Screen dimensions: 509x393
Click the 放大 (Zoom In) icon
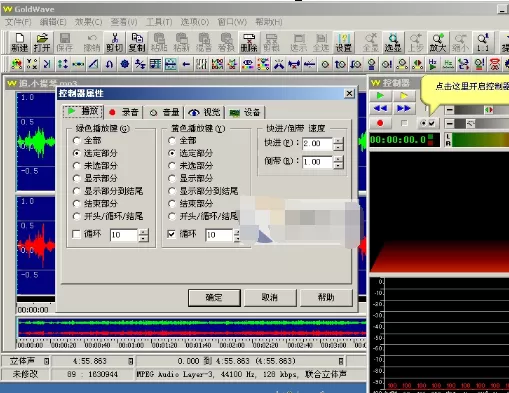pos(438,43)
